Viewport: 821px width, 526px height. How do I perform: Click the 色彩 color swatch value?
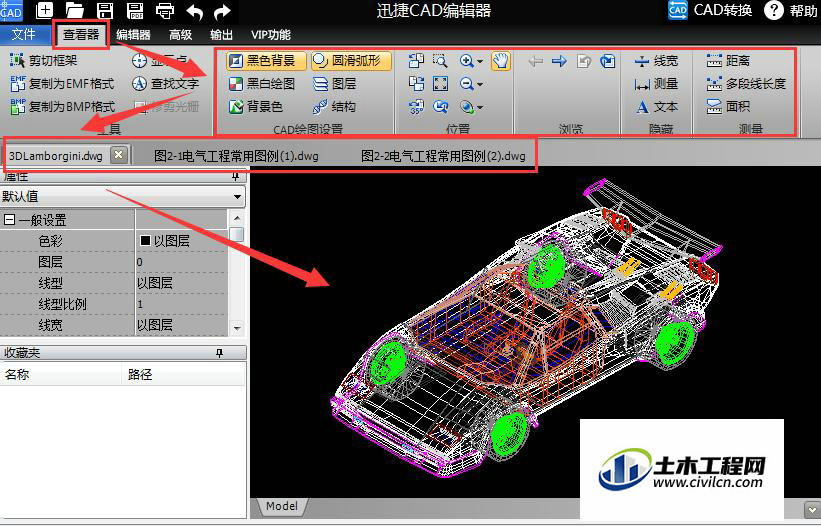[x=146, y=241]
